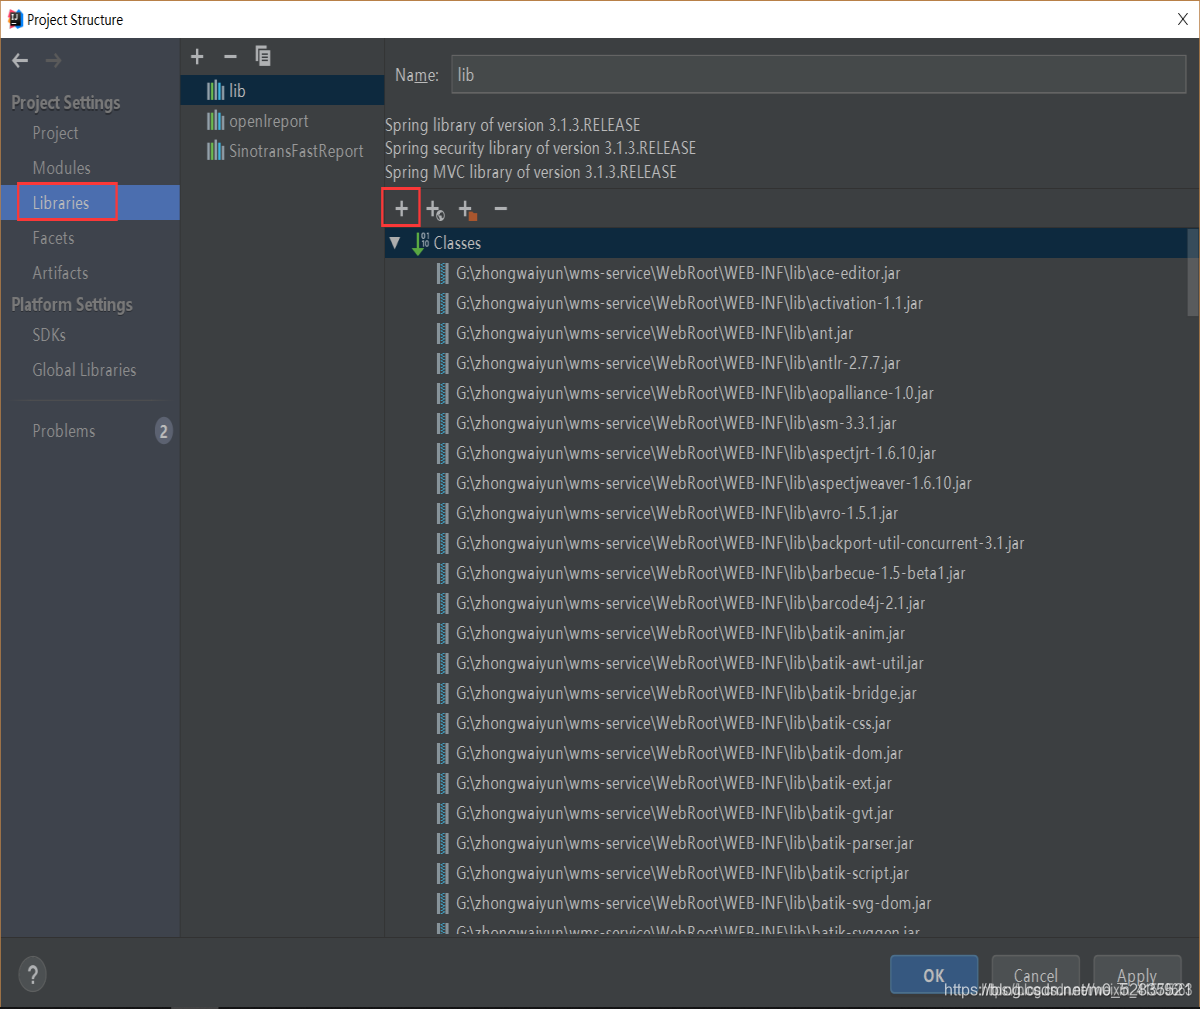Click jar icon beside batik-css.jar
The width and height of the screenshot is (1200, 1009).
pyautogui.click(x=443, y=723)
